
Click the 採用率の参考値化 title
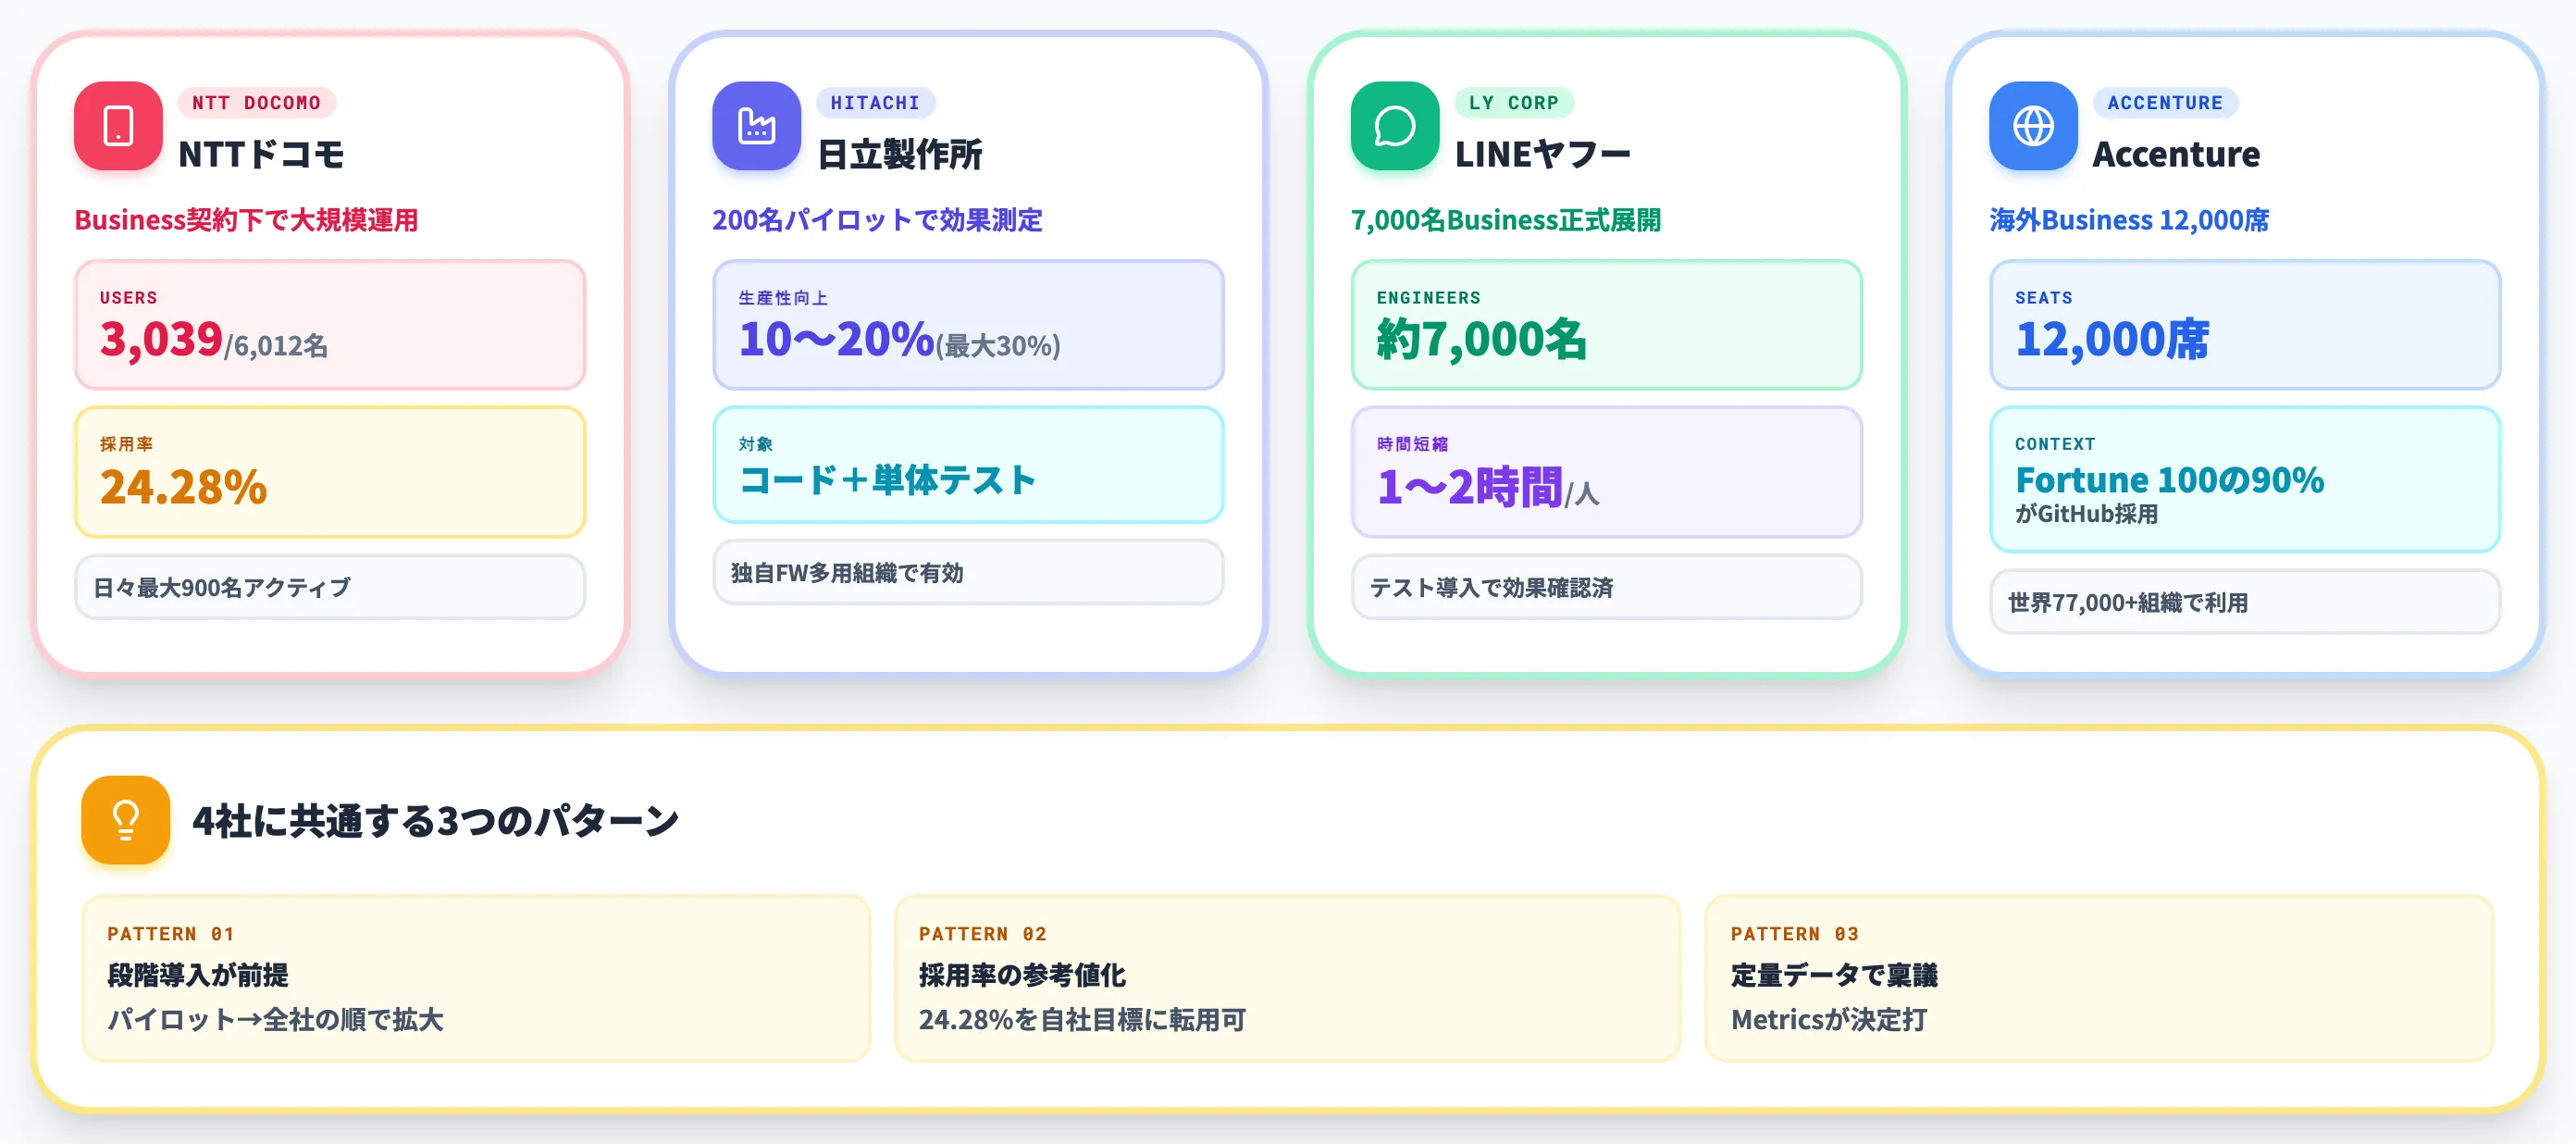[1022, 975]
